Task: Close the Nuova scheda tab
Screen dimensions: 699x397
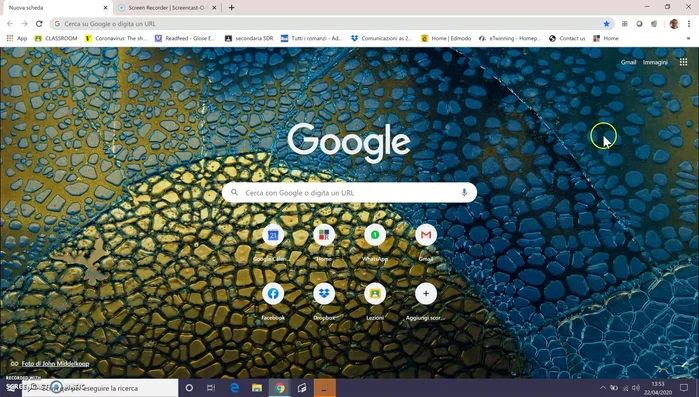Action: point(105,8)
